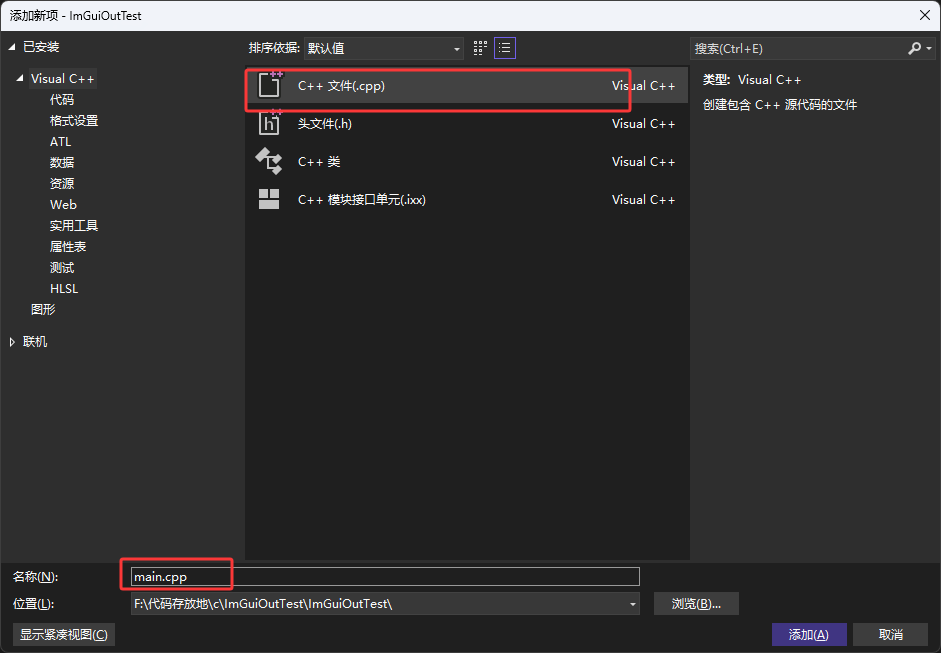Image resolution: width=941 pixels, height=653 pixels.
Task: Select the 联机 tree item
Action: [x=35, y=342]
